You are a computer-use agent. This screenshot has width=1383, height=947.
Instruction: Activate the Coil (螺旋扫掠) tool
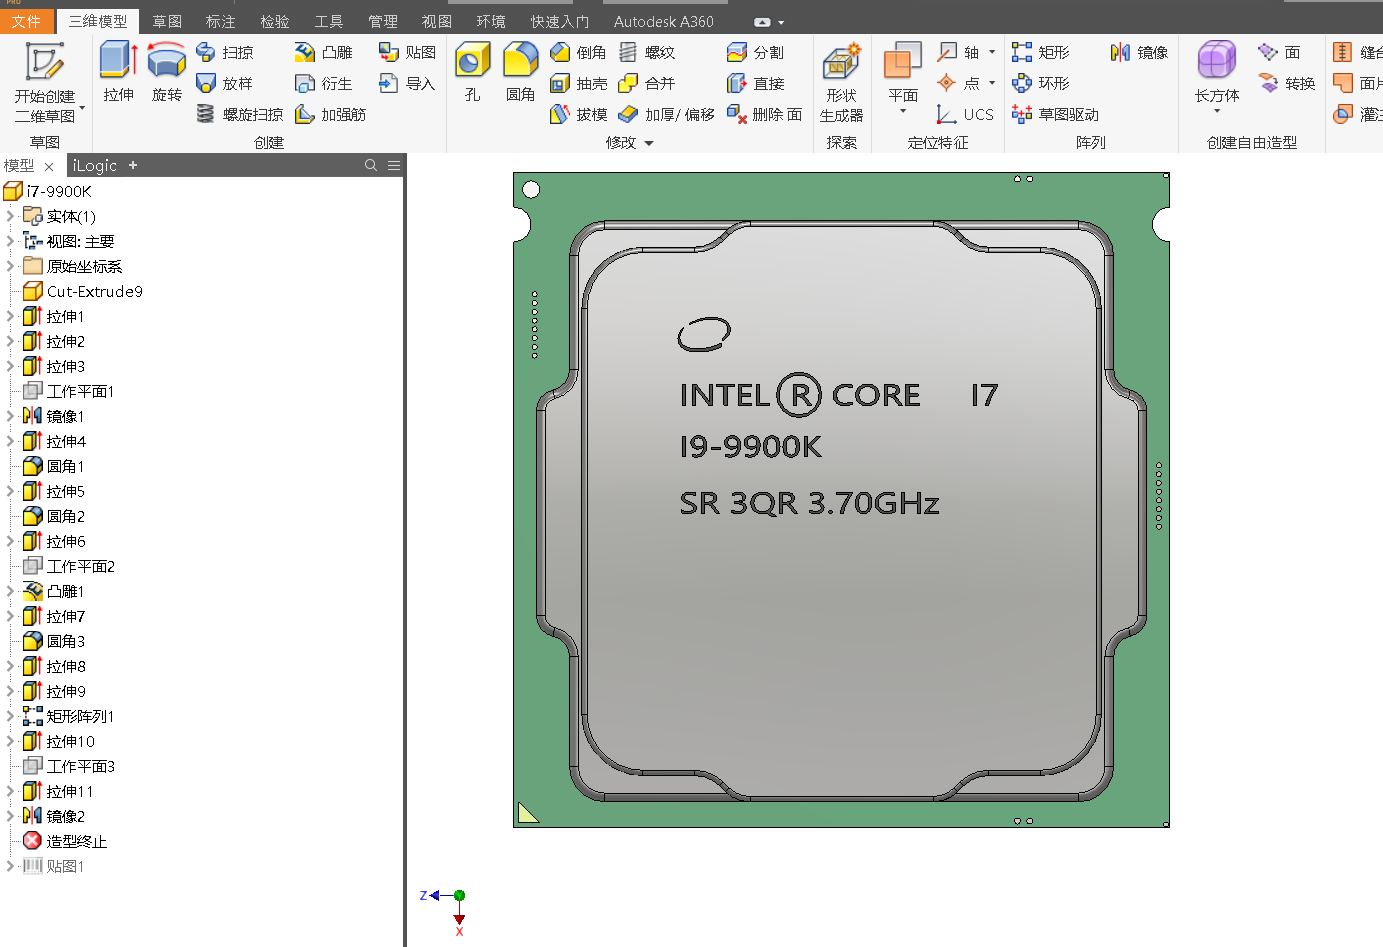tap(240, 114)
